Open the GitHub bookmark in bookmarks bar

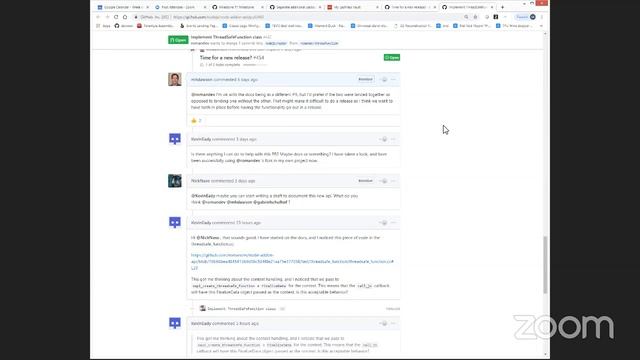[x=123, y=26]
